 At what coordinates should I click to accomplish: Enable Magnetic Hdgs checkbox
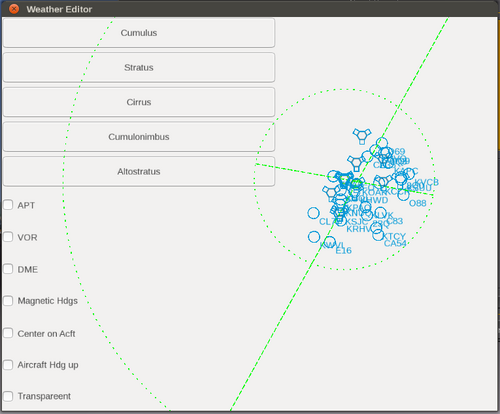point(8,301)
